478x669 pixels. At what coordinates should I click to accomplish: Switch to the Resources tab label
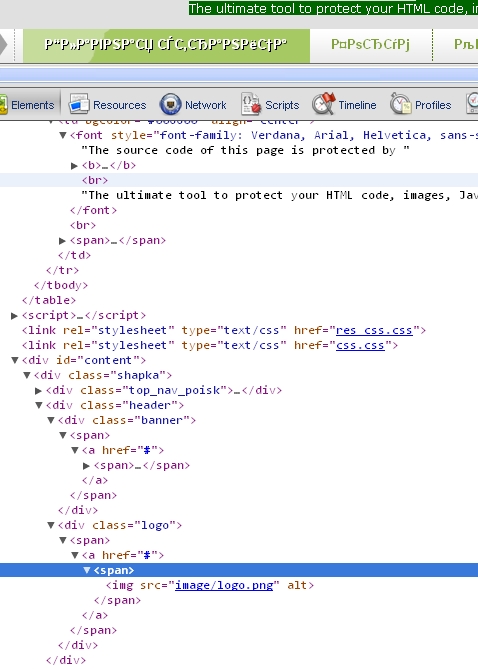click(x=120, y=105)
